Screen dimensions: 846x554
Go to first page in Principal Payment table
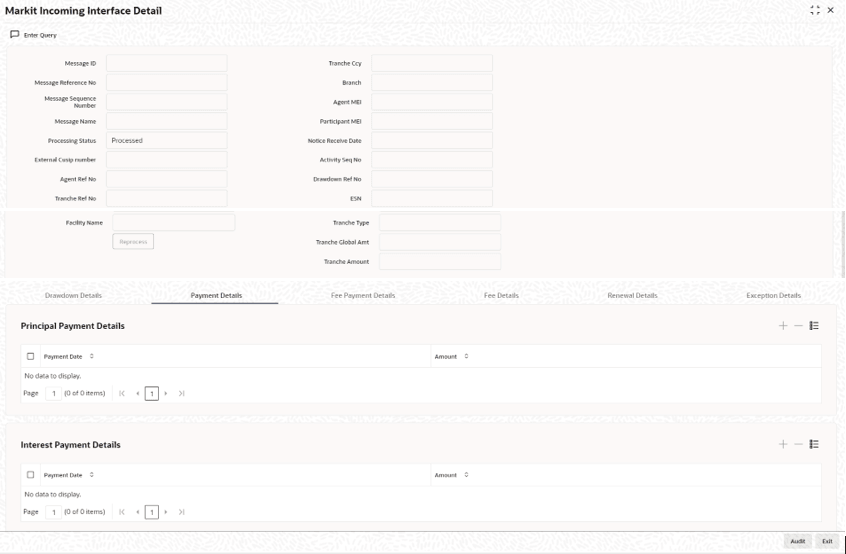pyautogui.click(x=122, y=393)
